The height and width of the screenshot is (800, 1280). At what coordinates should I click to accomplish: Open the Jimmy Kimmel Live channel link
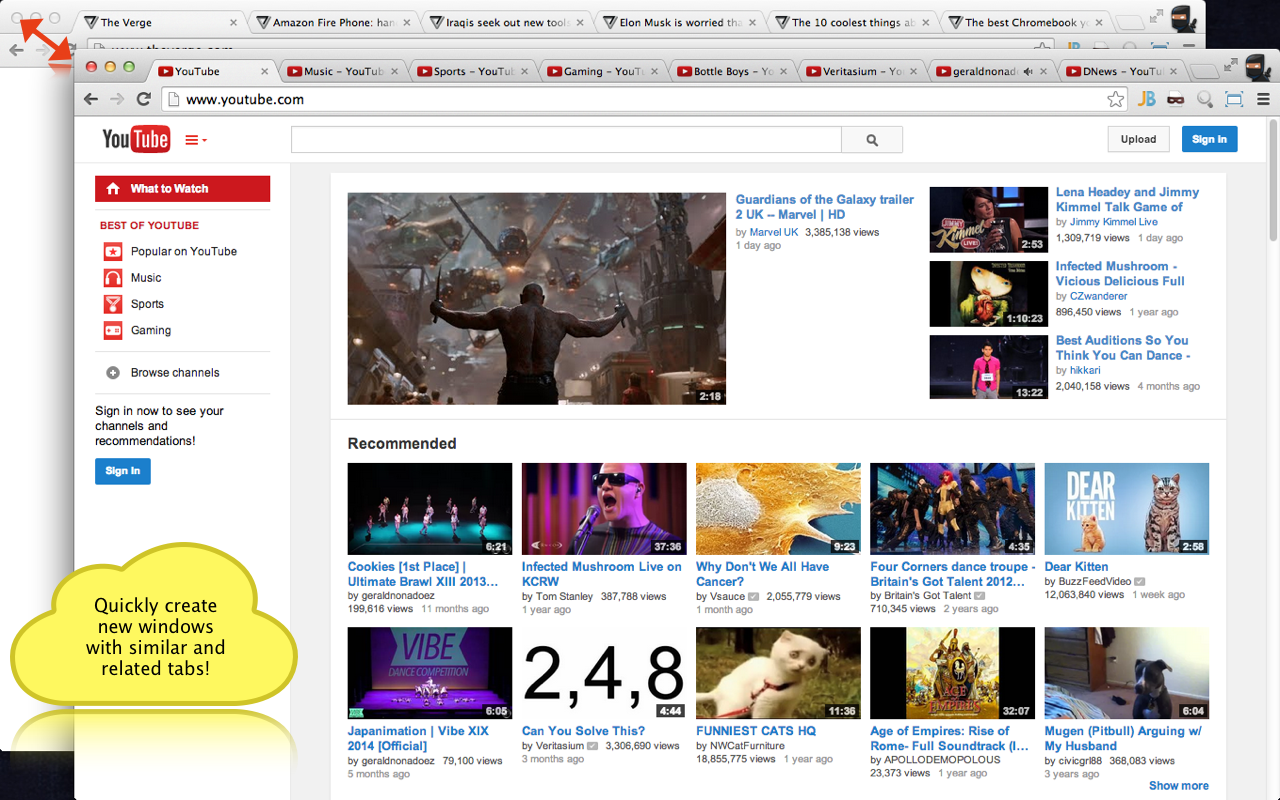pyautogui.click(x=1114, y=222)
